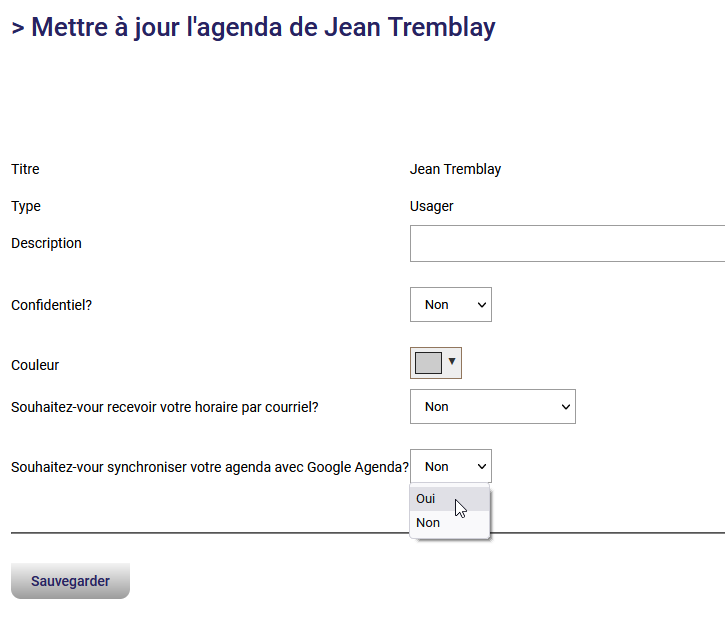This screenshot has width=725, height=639.
Task: Select Oui in the open dropdown list
Action: pos(427,499)
